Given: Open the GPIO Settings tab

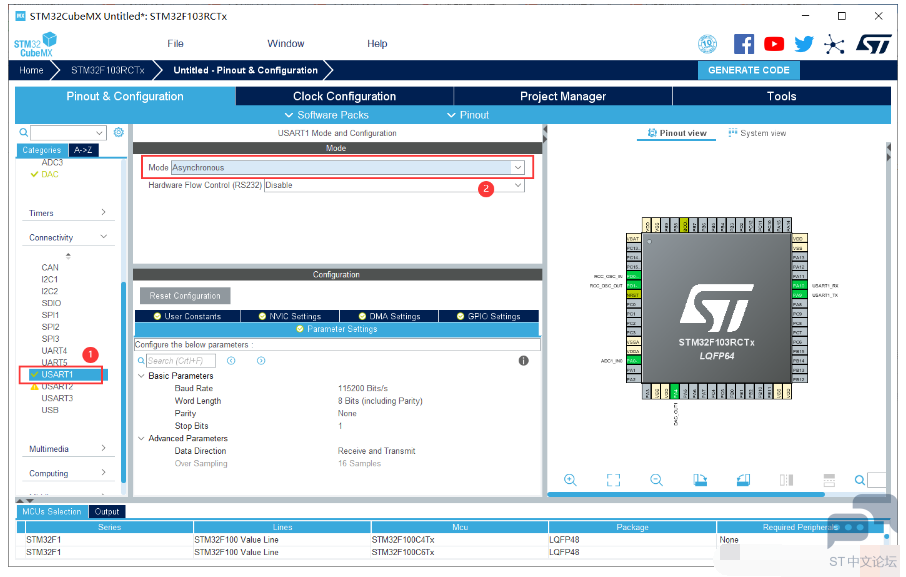Looking at the screenshot, I should point(489,317).
